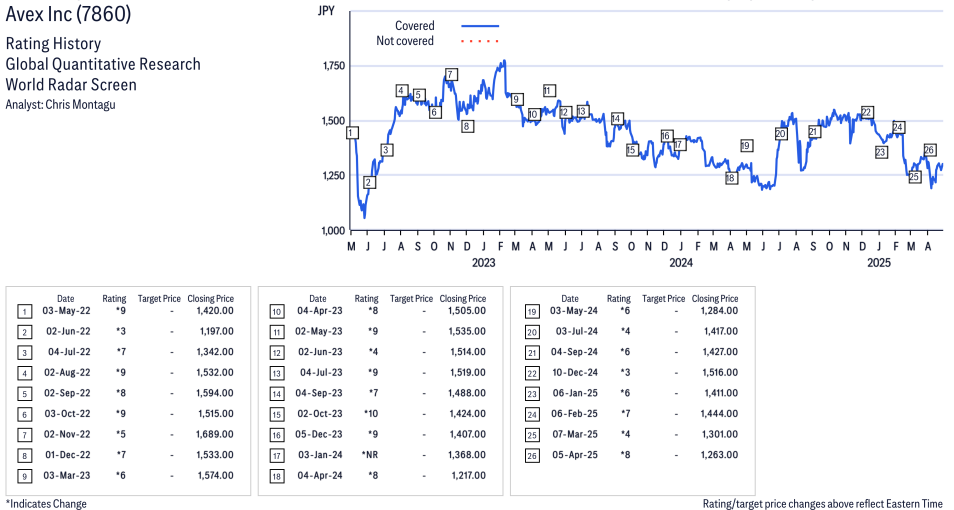Click closing price 1,574.00

[x=215, y=475]
